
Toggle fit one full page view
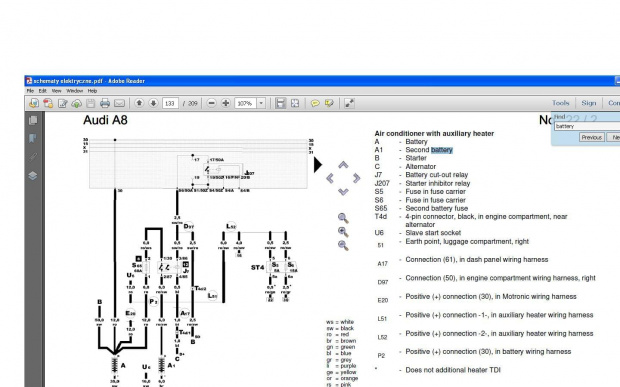coord(295,104)
